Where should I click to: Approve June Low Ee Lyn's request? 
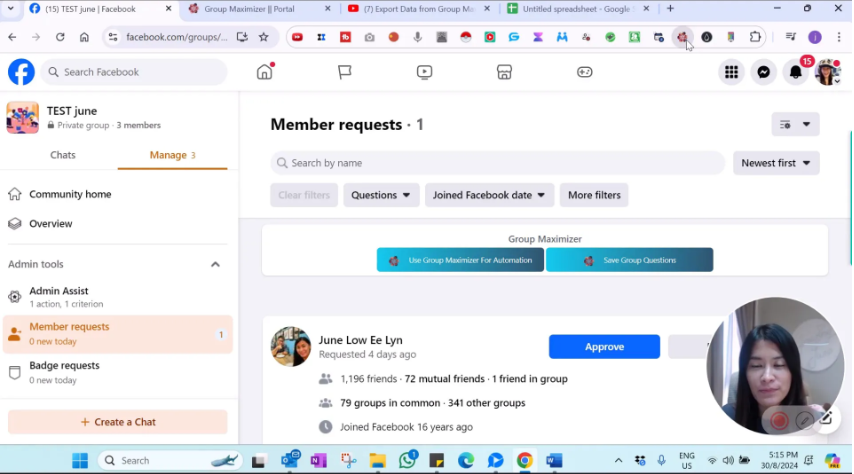(x=604, y=346)
